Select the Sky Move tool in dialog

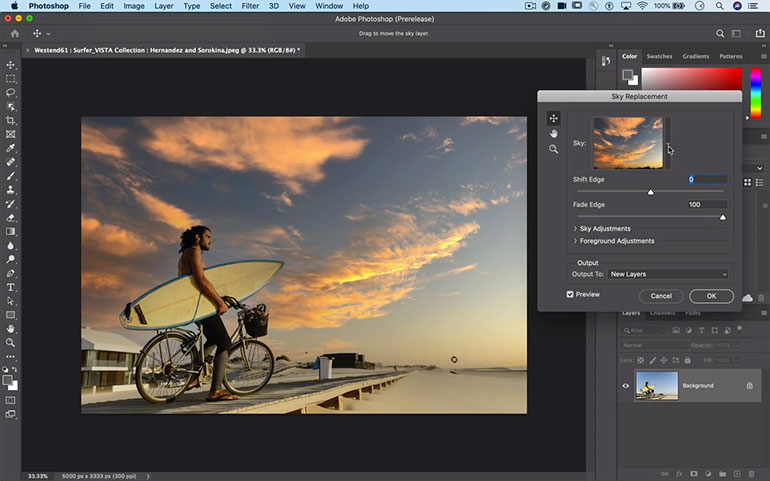553,118
